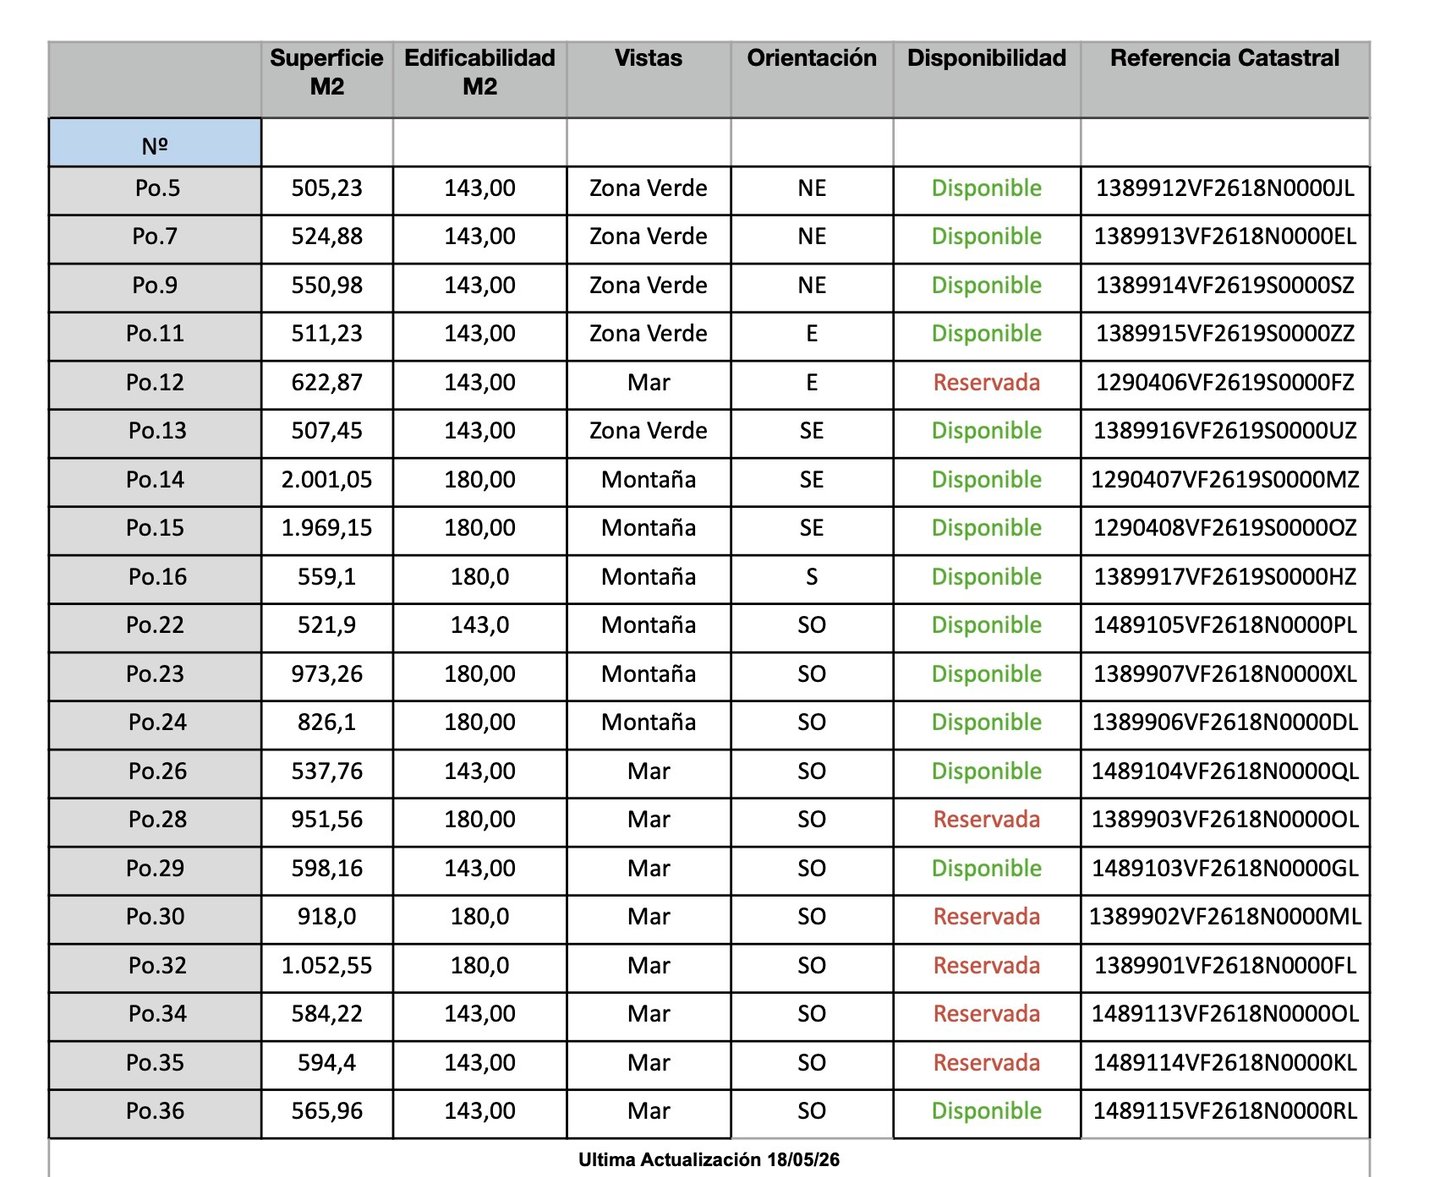Click reference '1489105VF2618N0000PL'
This screenshot has width=1440, height=1177.
point(1225,624)
